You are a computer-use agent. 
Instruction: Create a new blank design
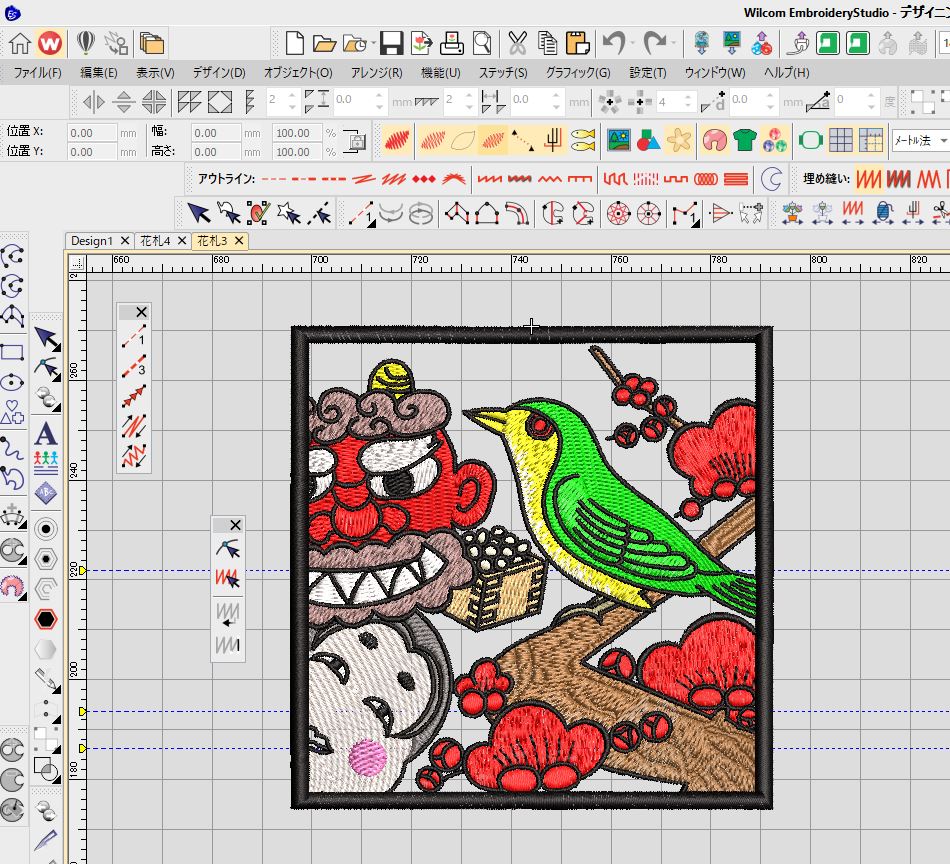[x=294, y=44]
